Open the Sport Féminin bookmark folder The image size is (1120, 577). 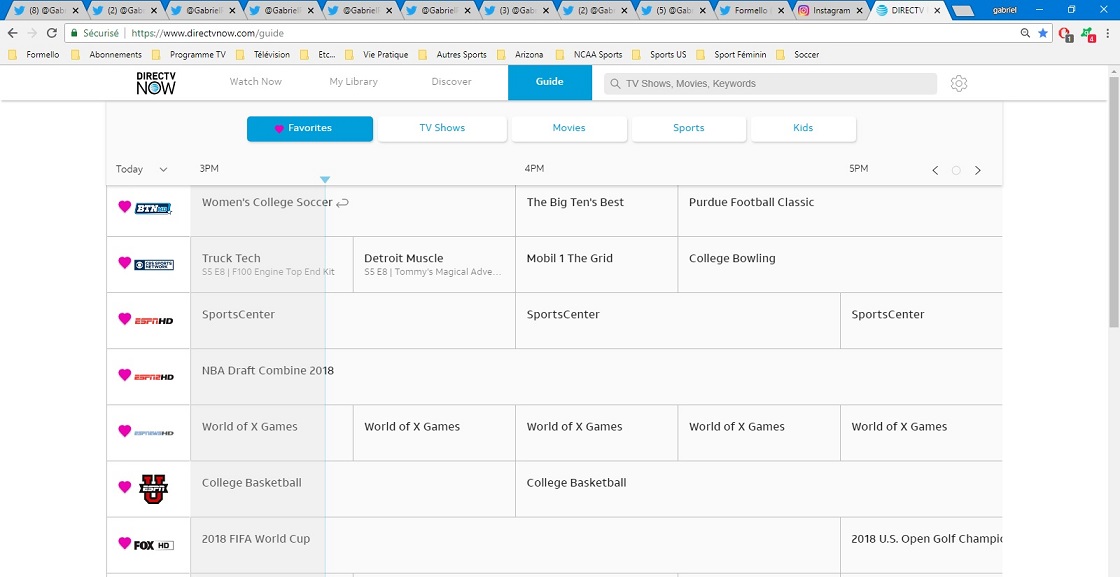(x=732, y=54)
